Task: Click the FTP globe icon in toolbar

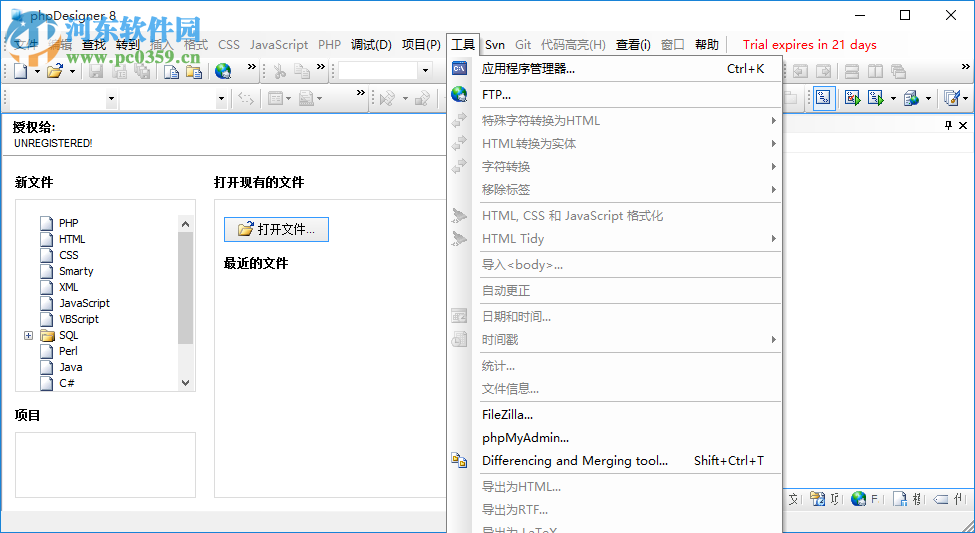Action: point(223,72)
